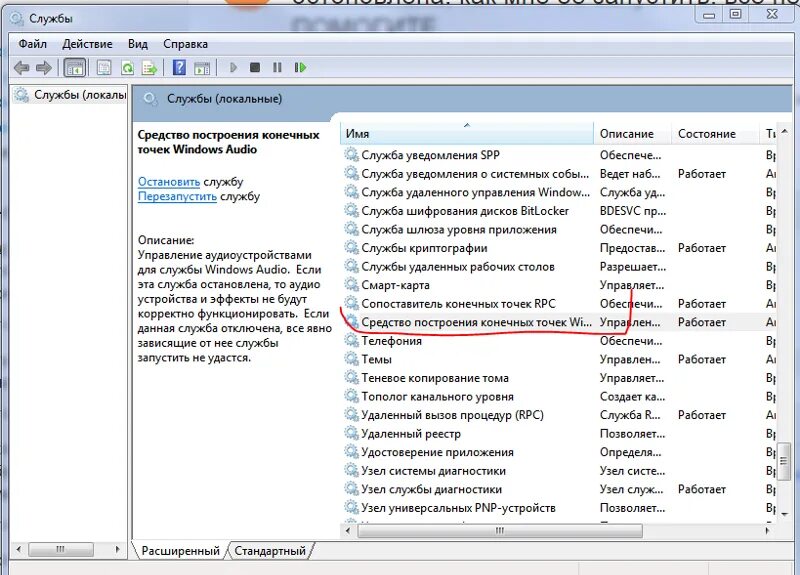
Task: Click gear icon of Служба уведомления SPP
Action: 351,155
